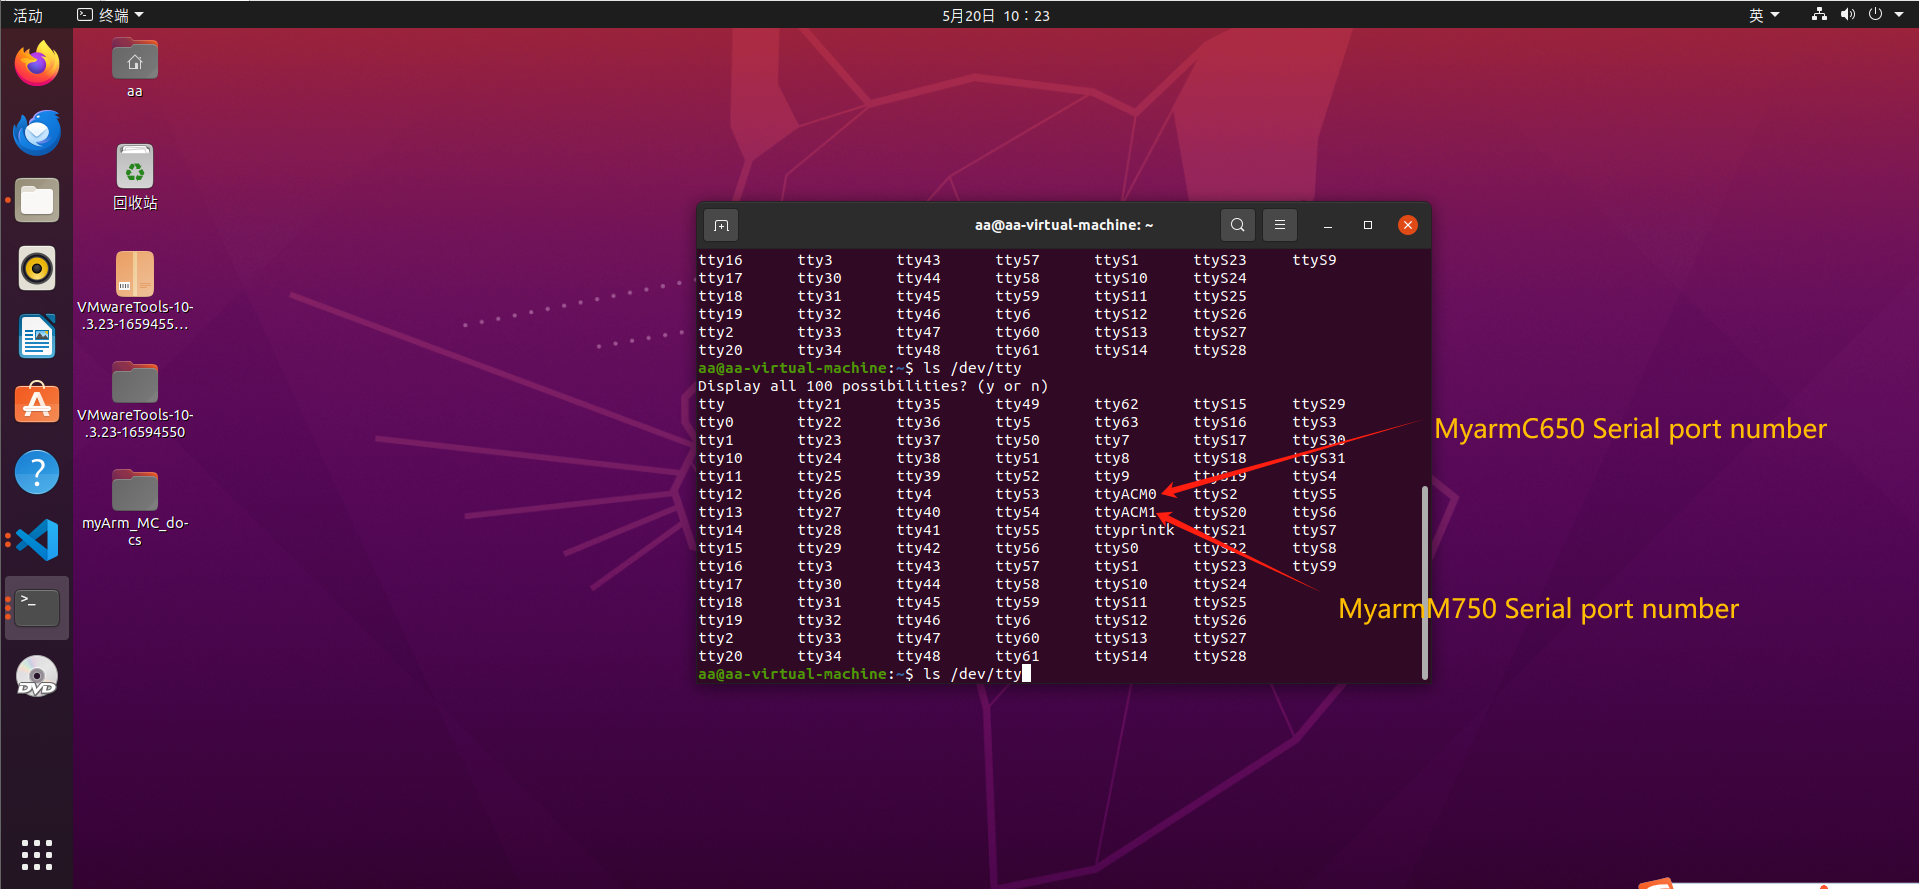1919x889 pixels.
Task: Click the terminal search button
Action: (x=1237, y=225)
